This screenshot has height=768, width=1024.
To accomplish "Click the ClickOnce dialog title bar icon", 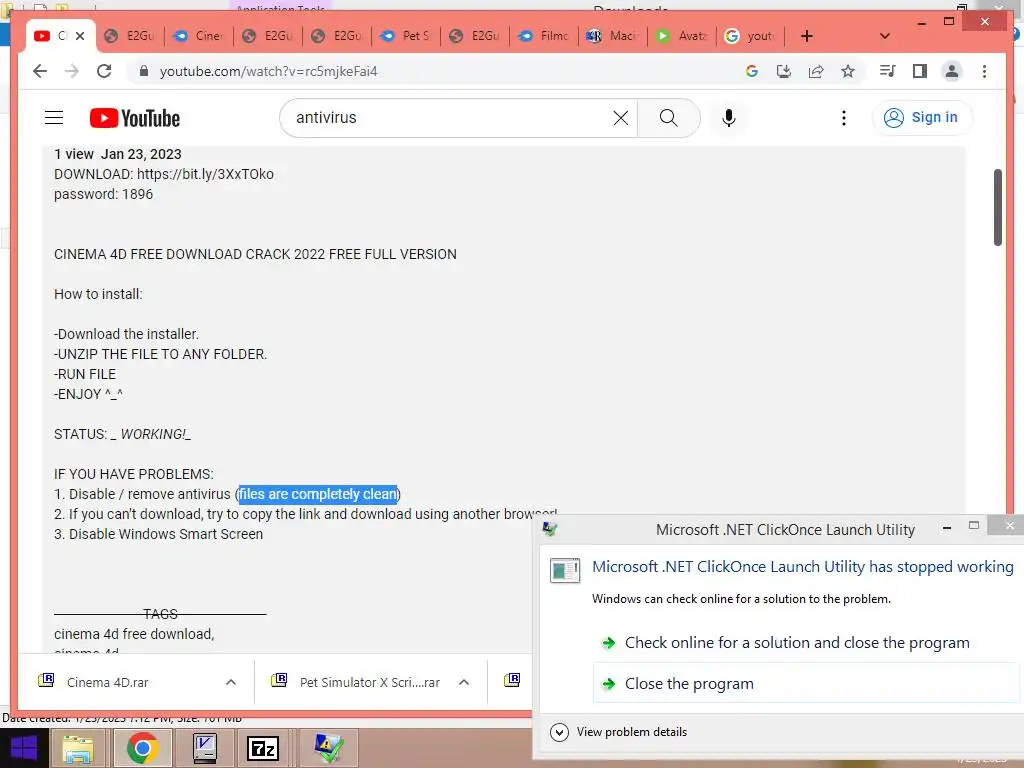I will point(550,529).
